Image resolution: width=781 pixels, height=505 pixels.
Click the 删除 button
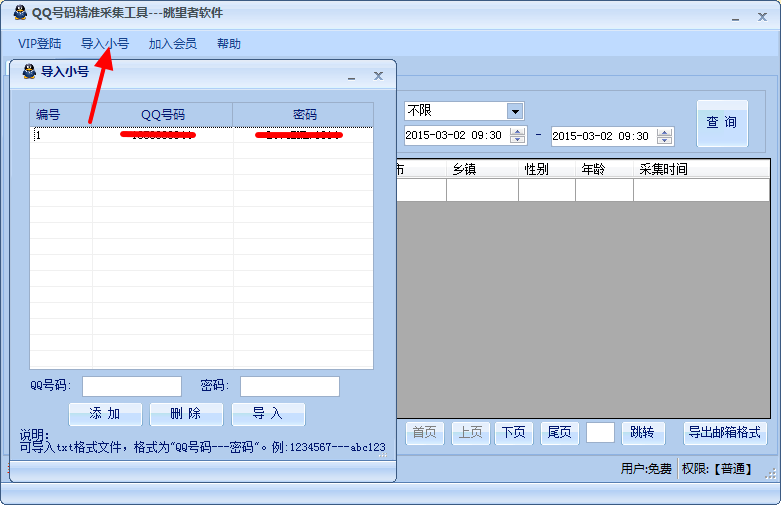(186, 414)
